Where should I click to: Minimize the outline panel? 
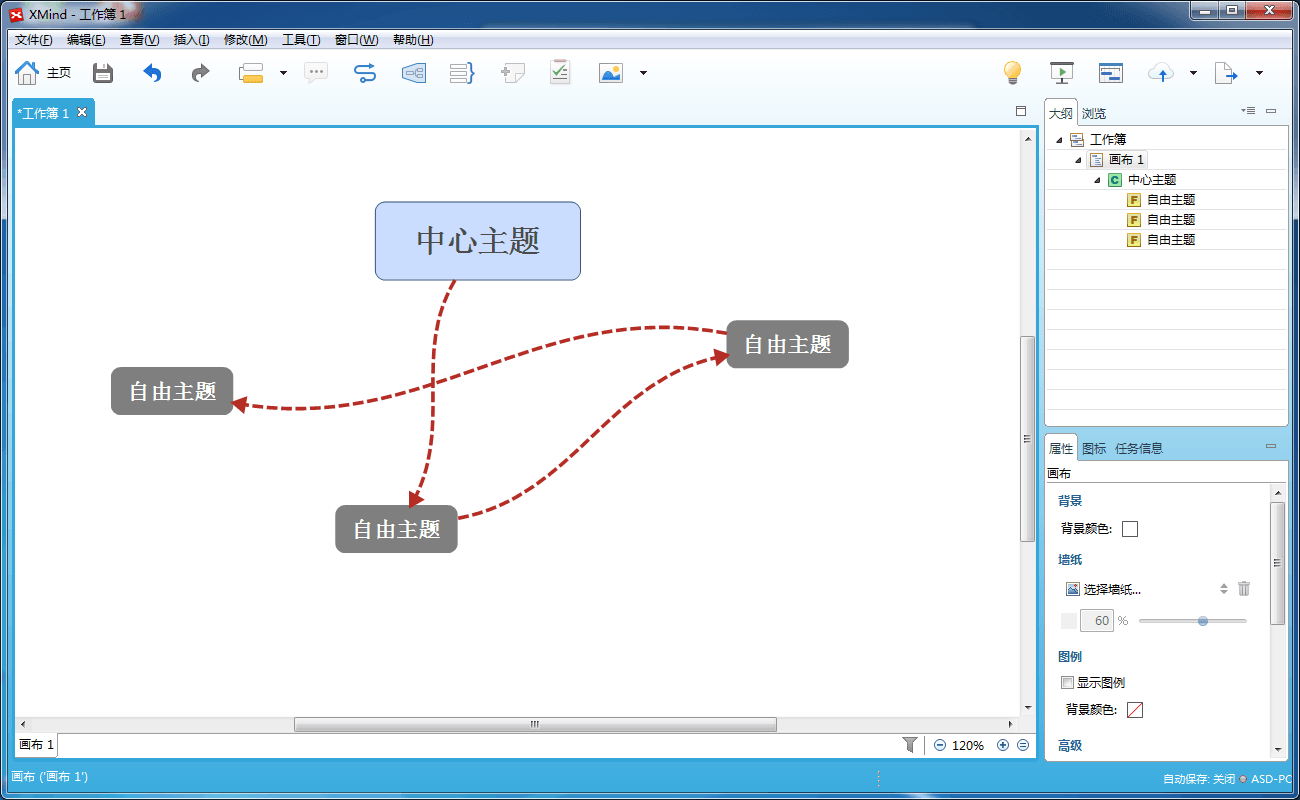[x=1271, y=110]
